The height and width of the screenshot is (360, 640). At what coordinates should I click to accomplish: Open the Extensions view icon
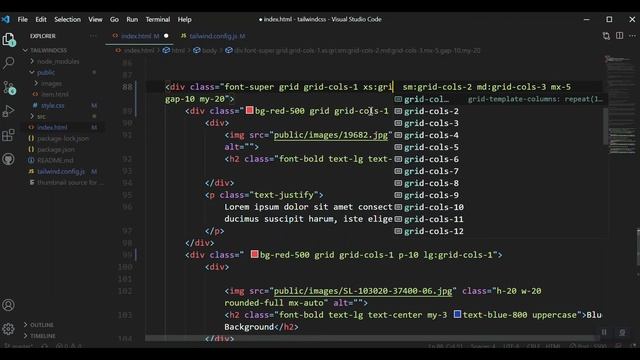click(9, 135)
